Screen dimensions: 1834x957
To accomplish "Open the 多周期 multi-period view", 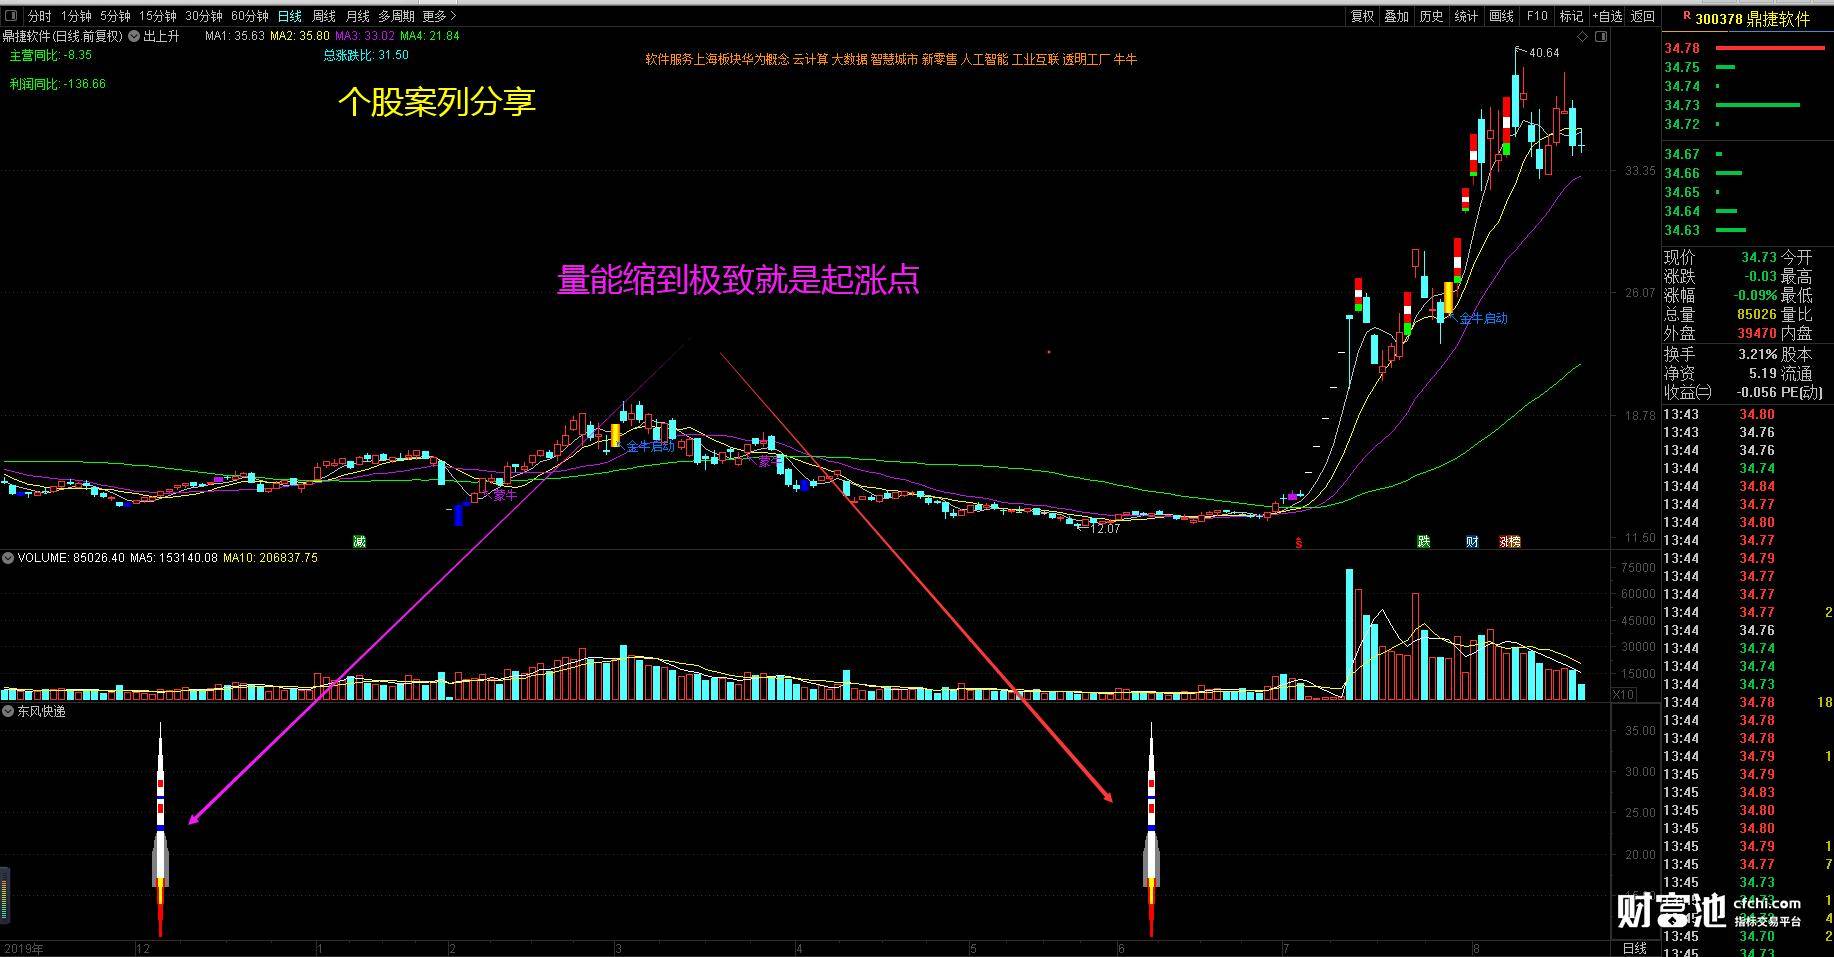I will tap(396, 16).
